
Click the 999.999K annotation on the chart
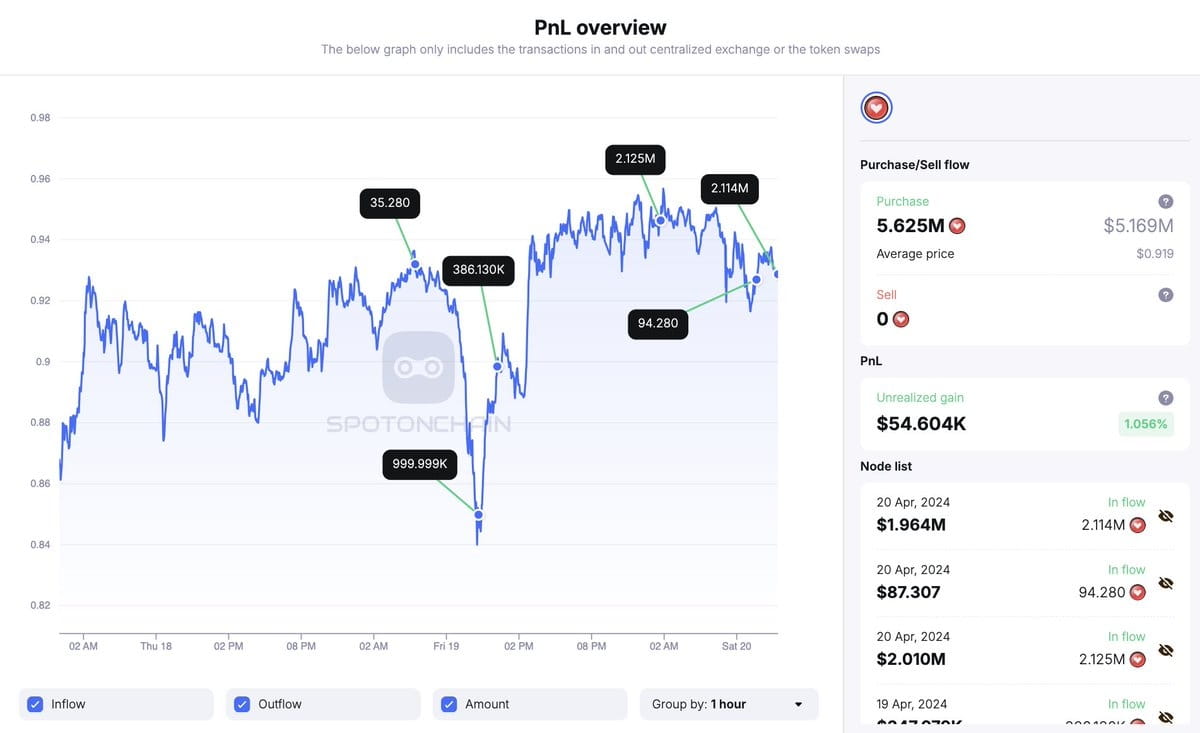419,464
